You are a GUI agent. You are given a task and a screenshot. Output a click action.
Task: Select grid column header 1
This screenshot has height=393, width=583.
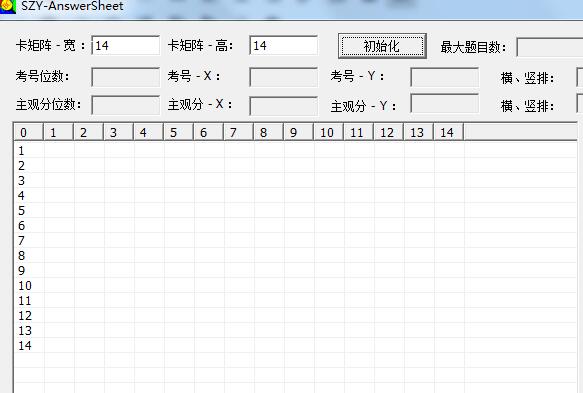click(59, 132)
